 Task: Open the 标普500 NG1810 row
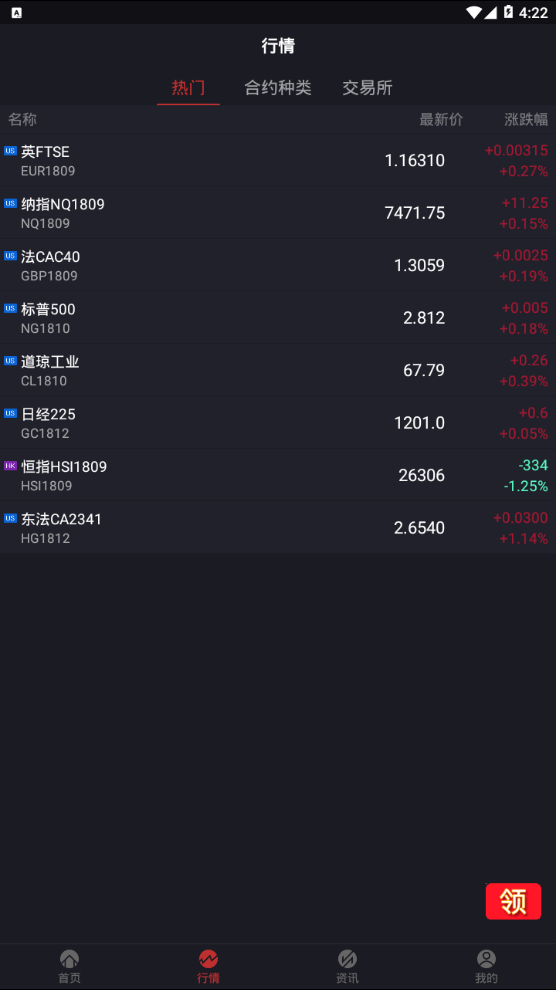pyautogui.click(x=278, y=318)
